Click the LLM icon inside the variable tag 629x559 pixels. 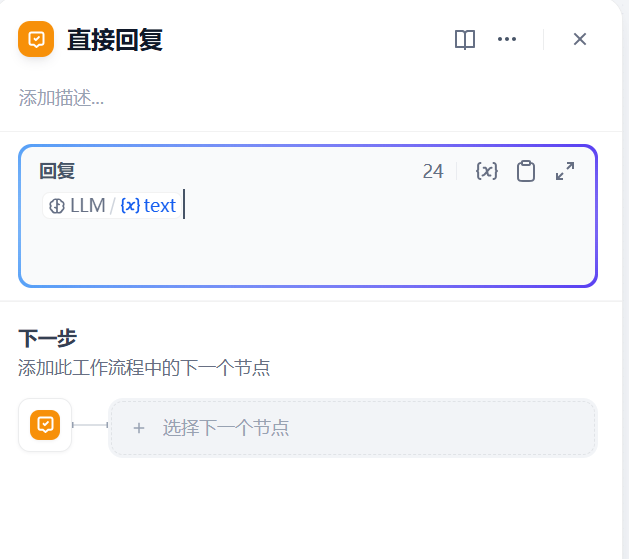click(57, 206)
